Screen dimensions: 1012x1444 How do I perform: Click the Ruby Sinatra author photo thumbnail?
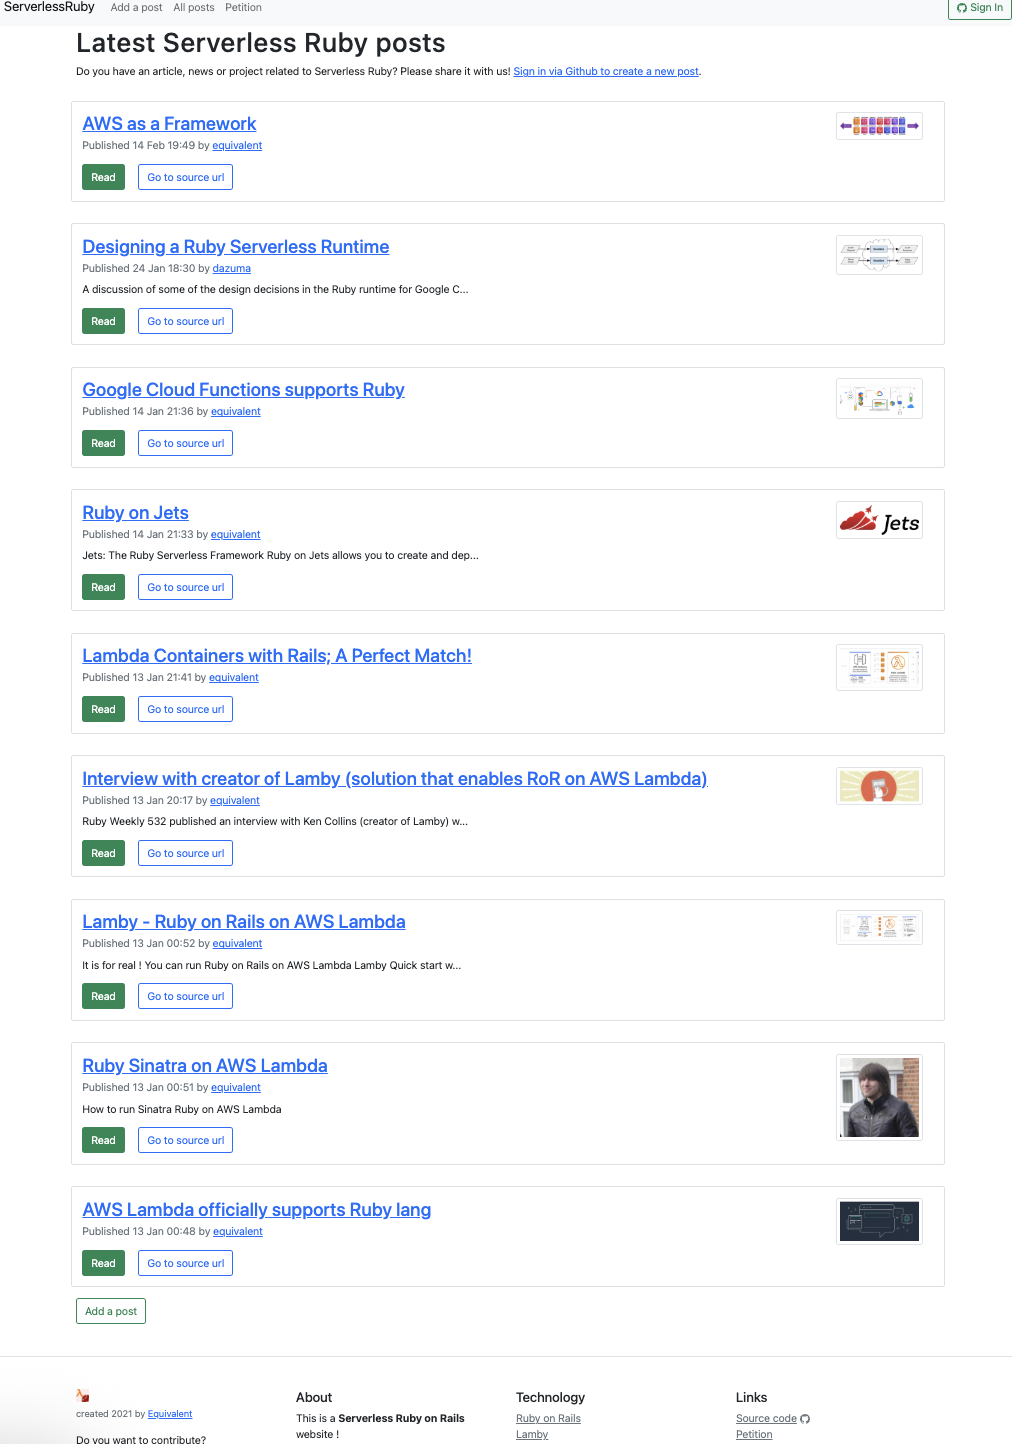(879, 1097)
